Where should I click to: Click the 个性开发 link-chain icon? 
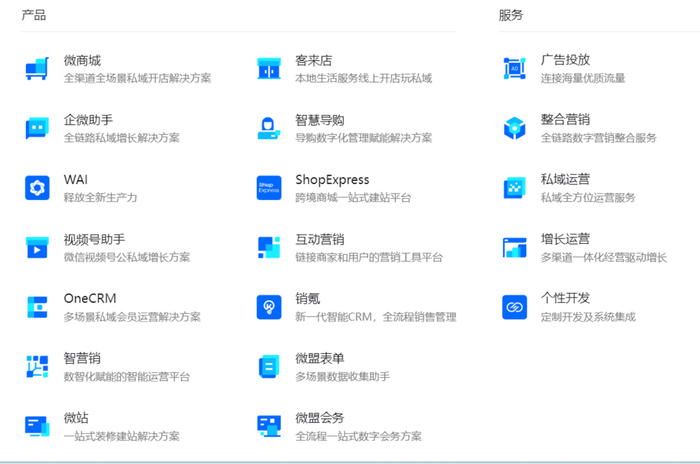click(x=514, y=307)
